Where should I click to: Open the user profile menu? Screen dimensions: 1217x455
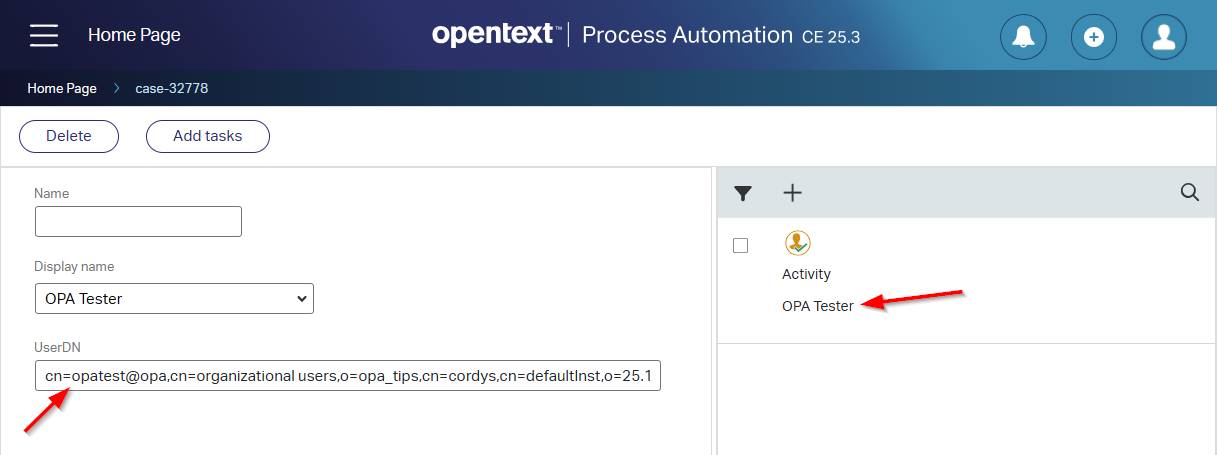coord(1163,37)
